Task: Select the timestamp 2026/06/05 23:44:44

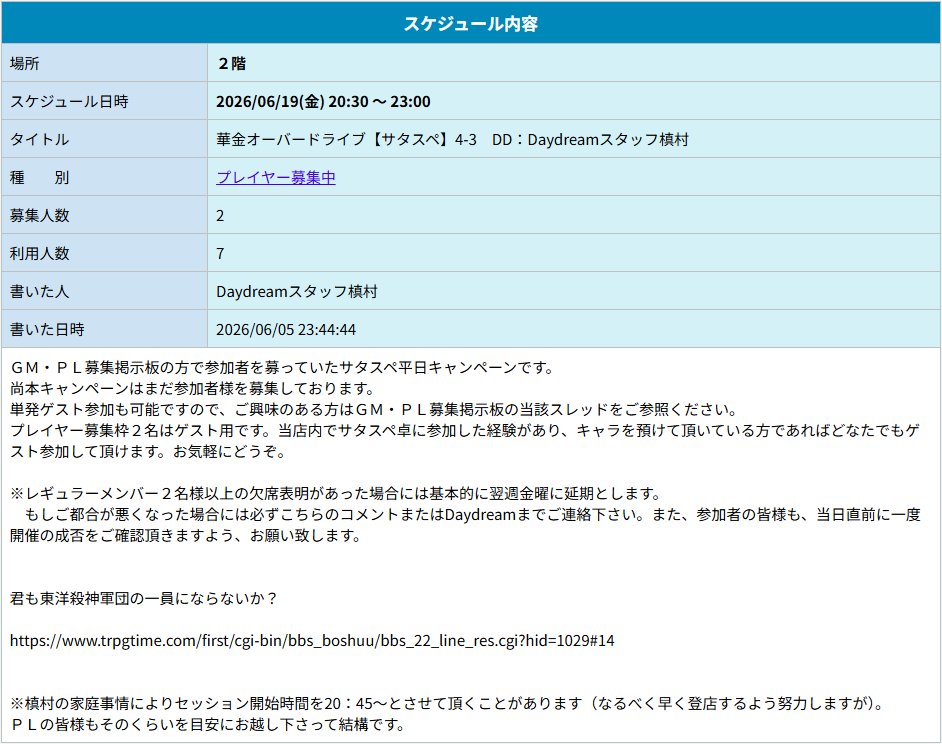Action: pyautogui.click(x=286, y=329)
